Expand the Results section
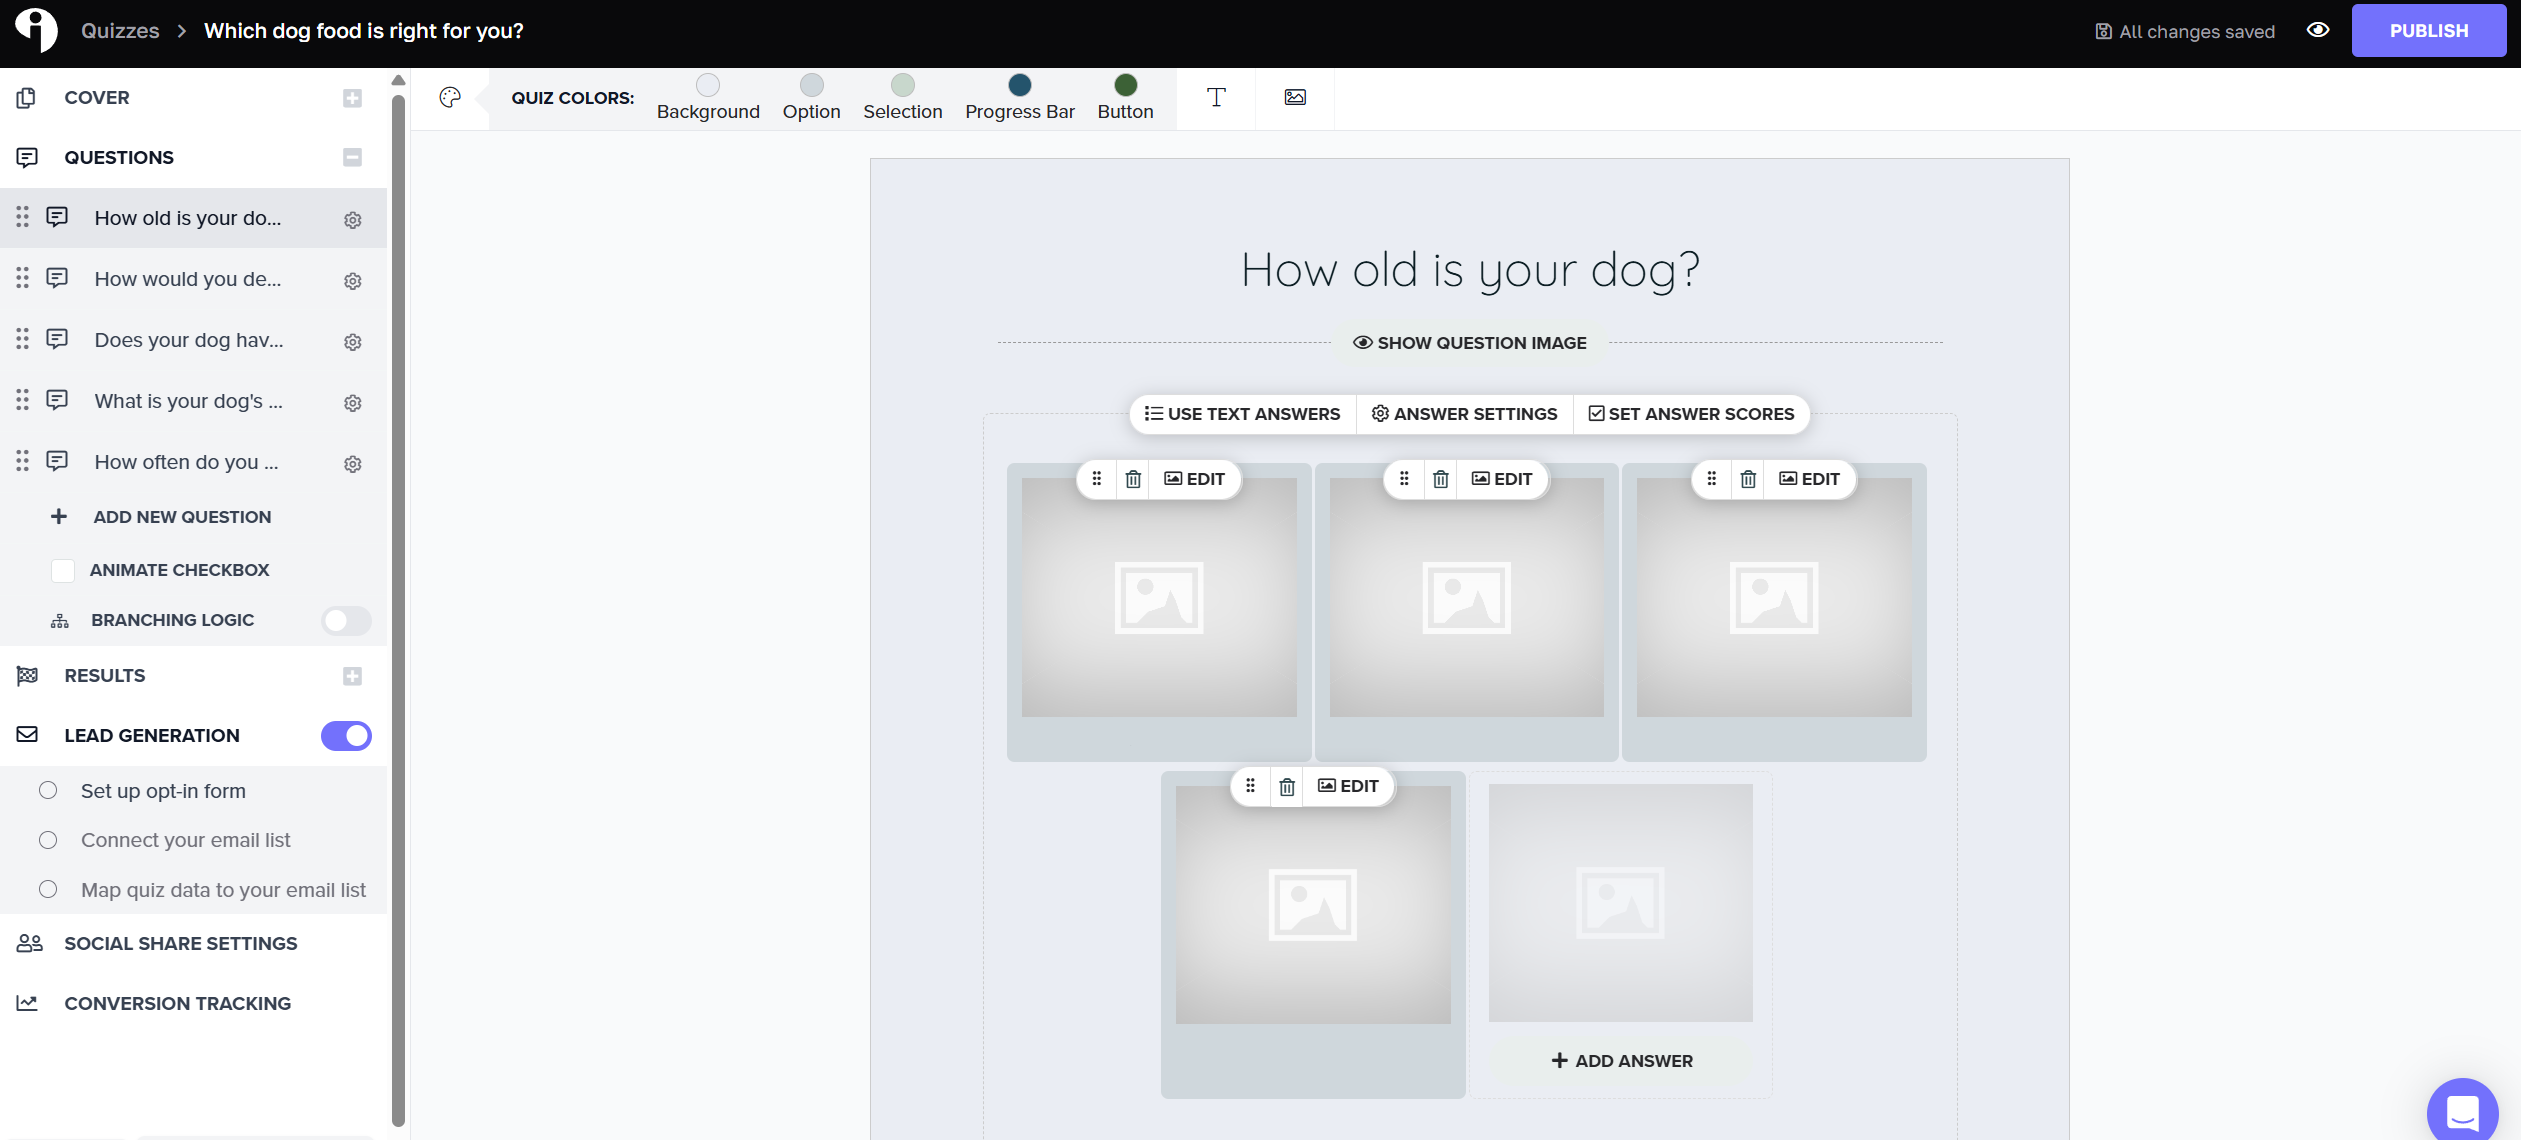The height and width of the screenshot is (1140, 2521). pos(351,675)
